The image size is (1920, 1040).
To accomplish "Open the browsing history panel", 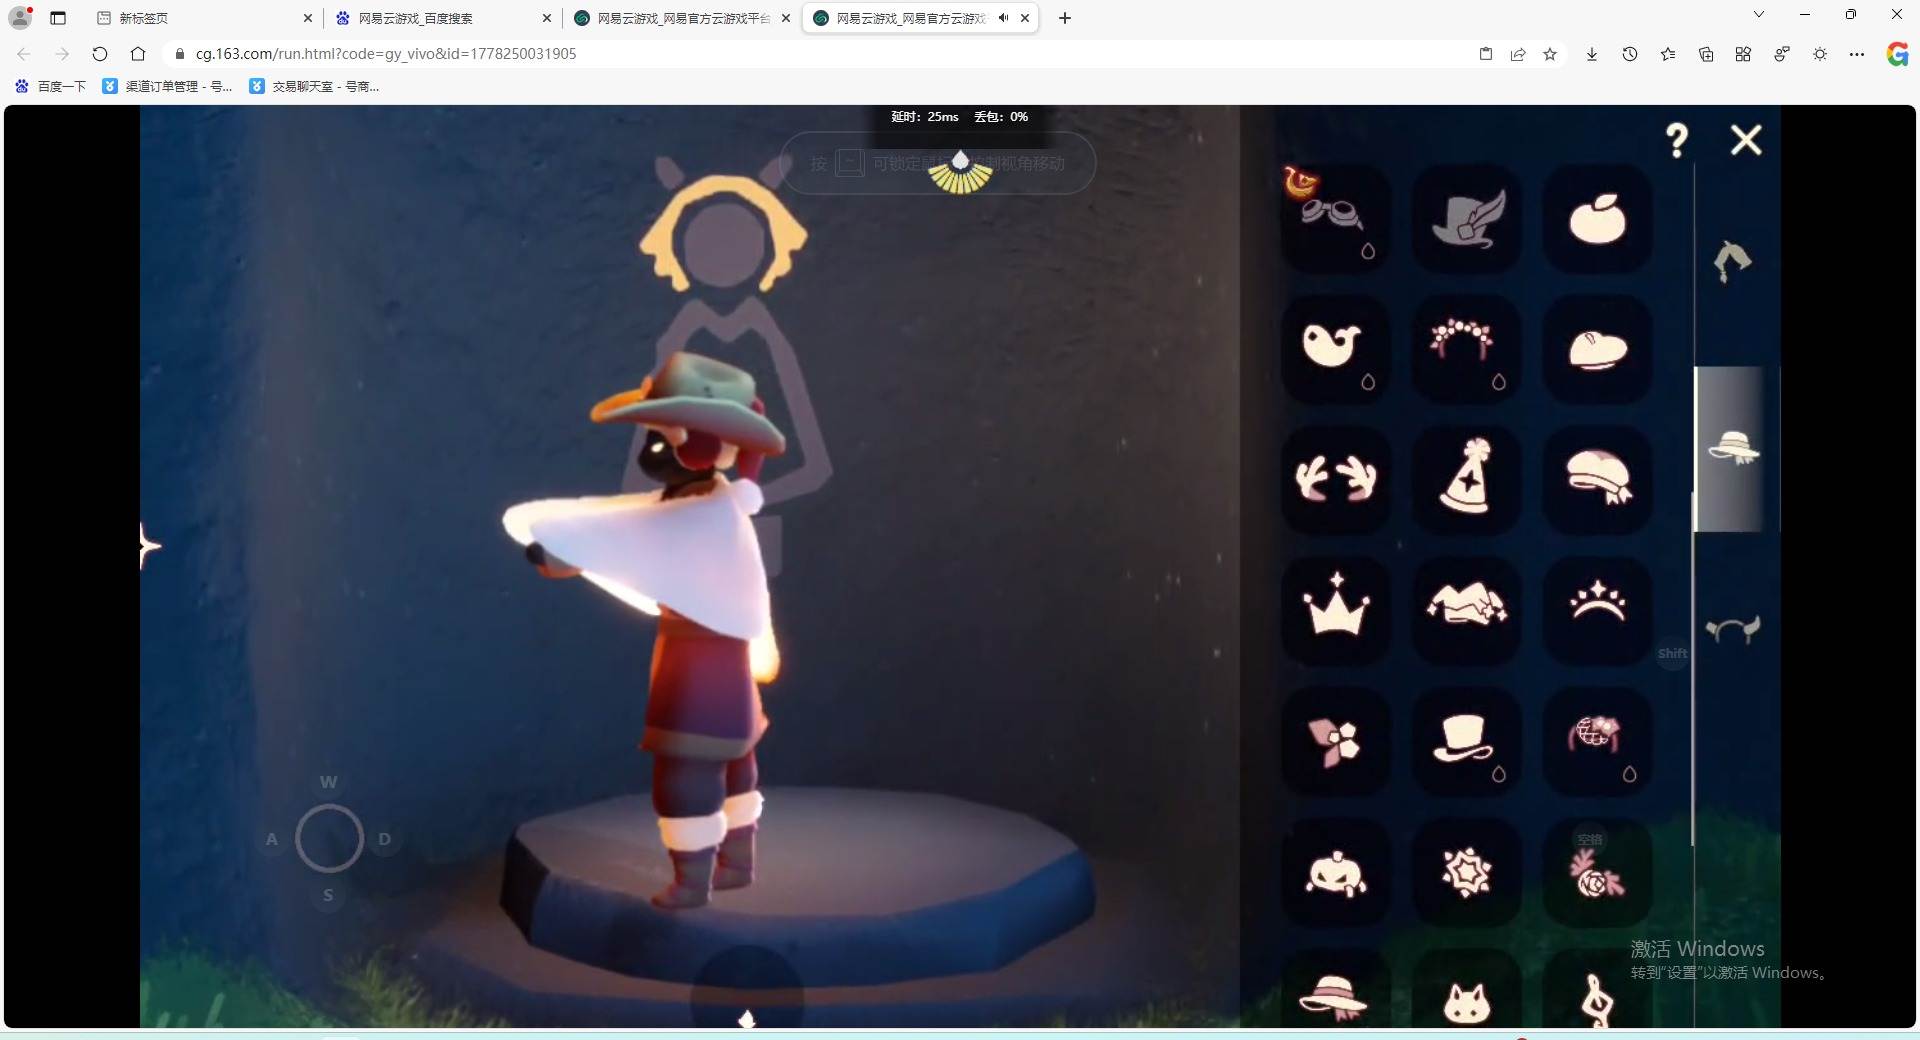I will 1630,54.
